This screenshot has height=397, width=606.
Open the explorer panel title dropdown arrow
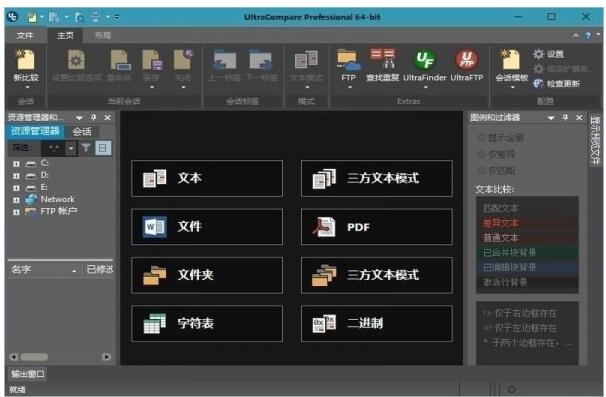(x=79, y=118)
